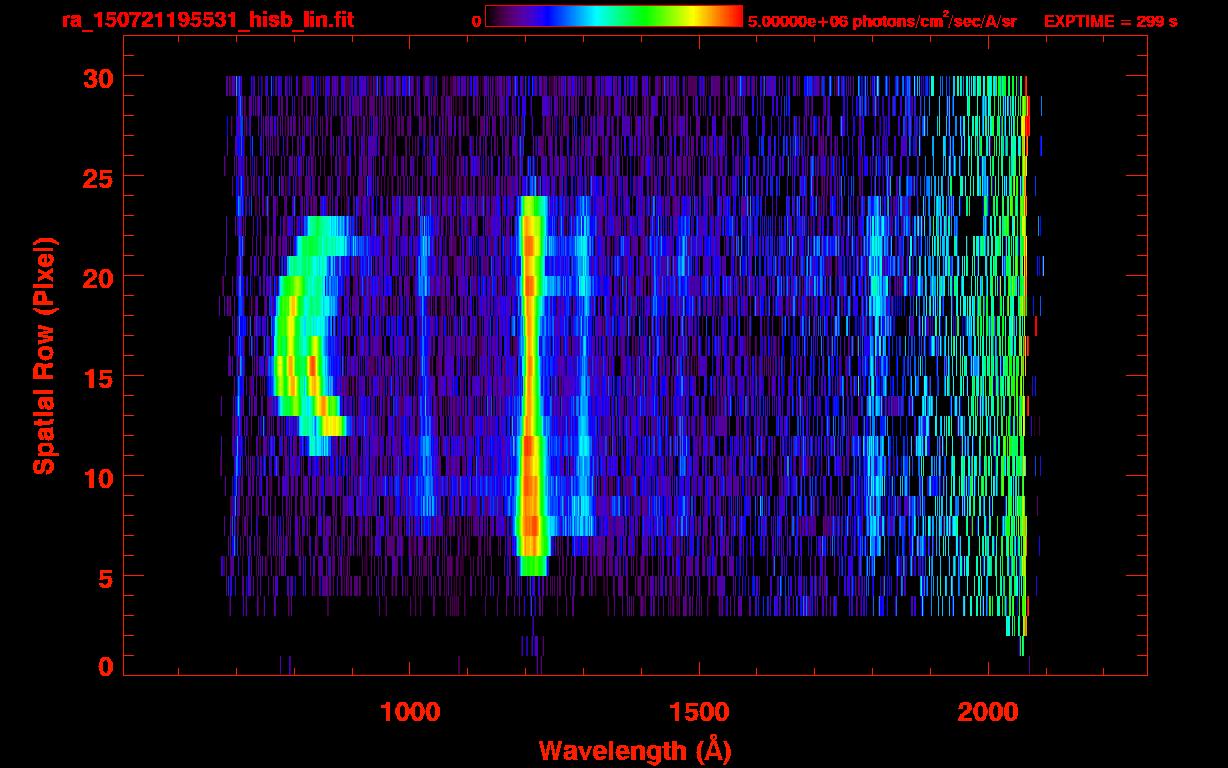Click the EXPTIME = 299 s text
This screenshot has height=768, width=1228.
tap(1110, 21)
